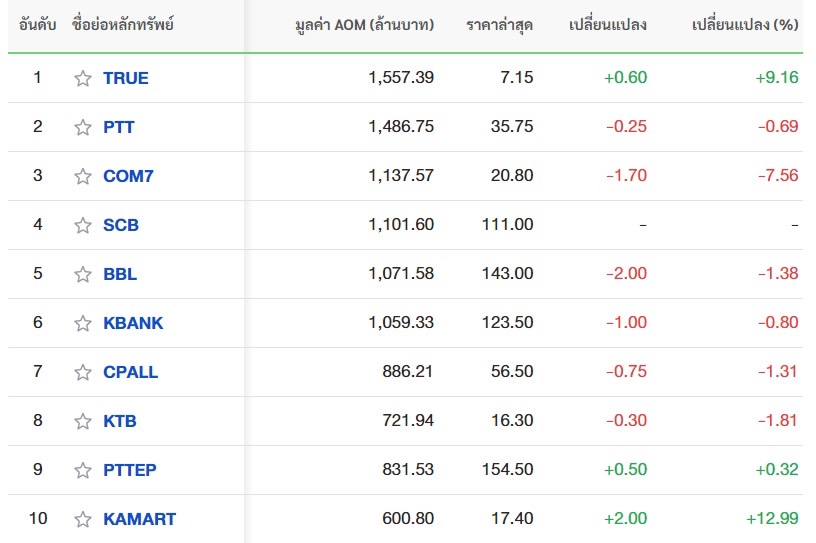
Task: Add PTTEP to favorites star
Action: (x=83, y=470)
